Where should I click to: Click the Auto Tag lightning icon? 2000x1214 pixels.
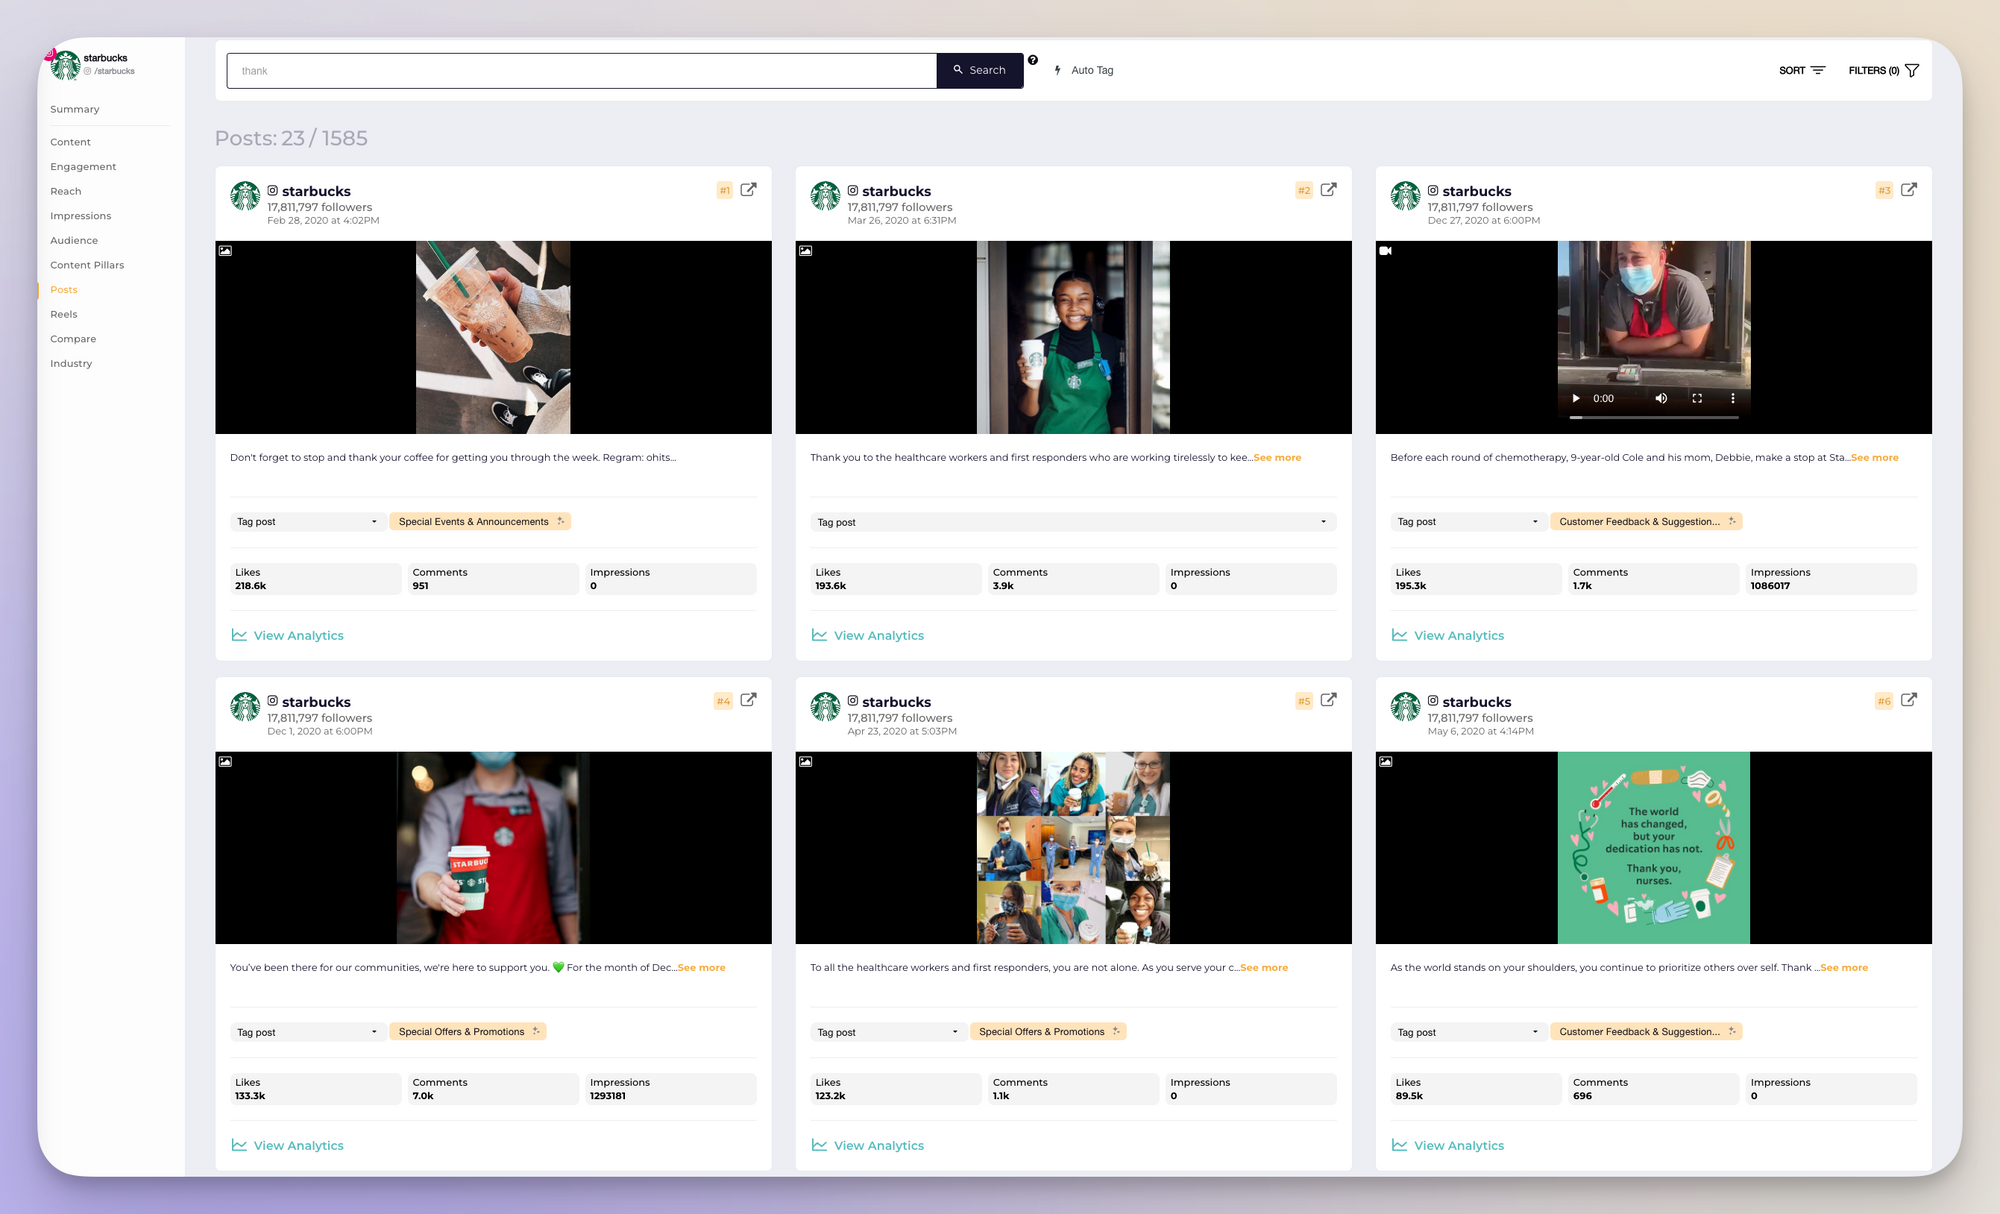(1058, 70)
